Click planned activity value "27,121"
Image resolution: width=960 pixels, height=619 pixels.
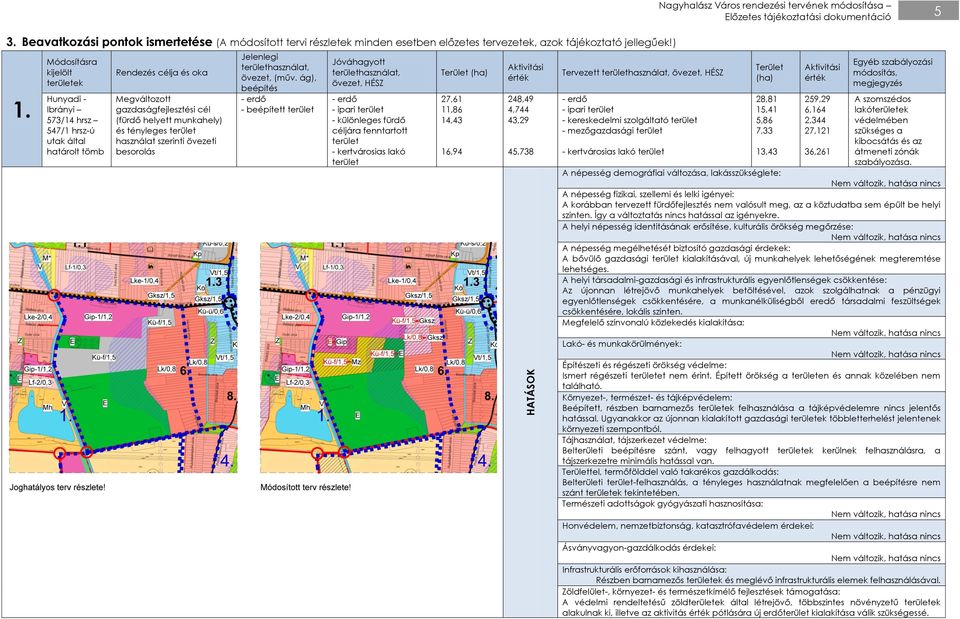(x=817, y=130)
